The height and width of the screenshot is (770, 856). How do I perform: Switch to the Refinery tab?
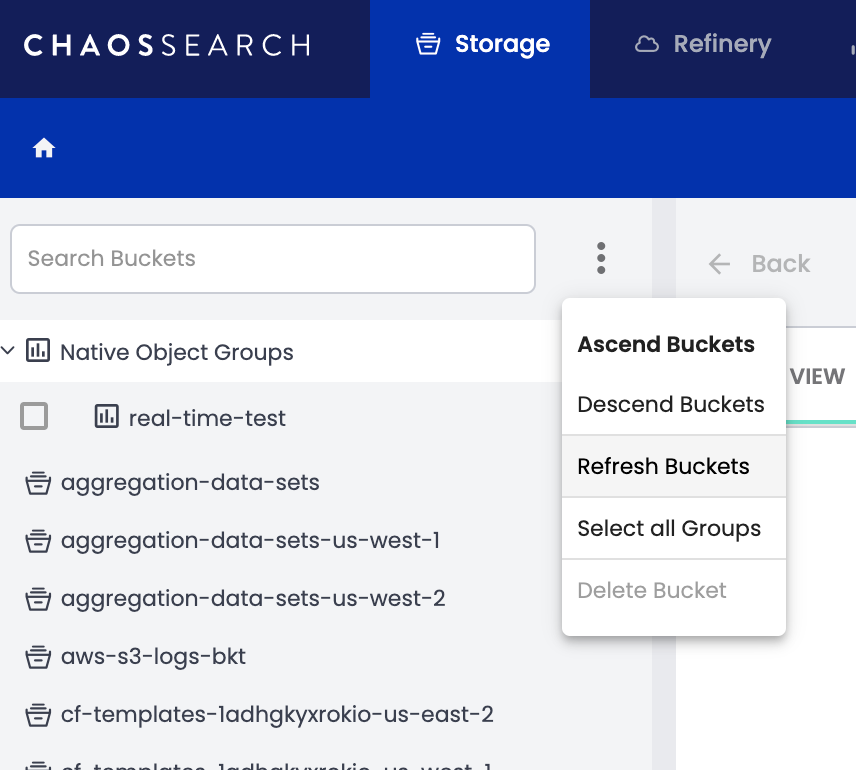click(x=703, y=45)
